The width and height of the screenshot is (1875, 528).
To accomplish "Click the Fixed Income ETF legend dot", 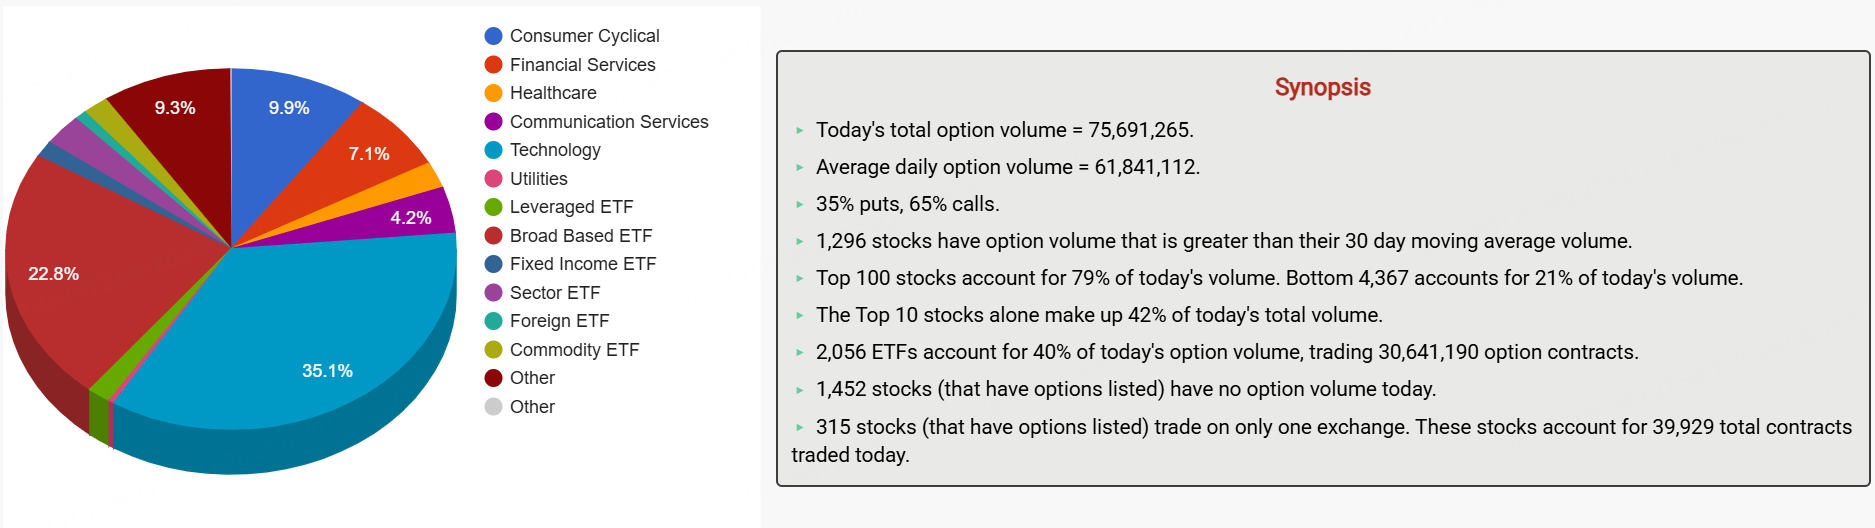I will (493, 264).
